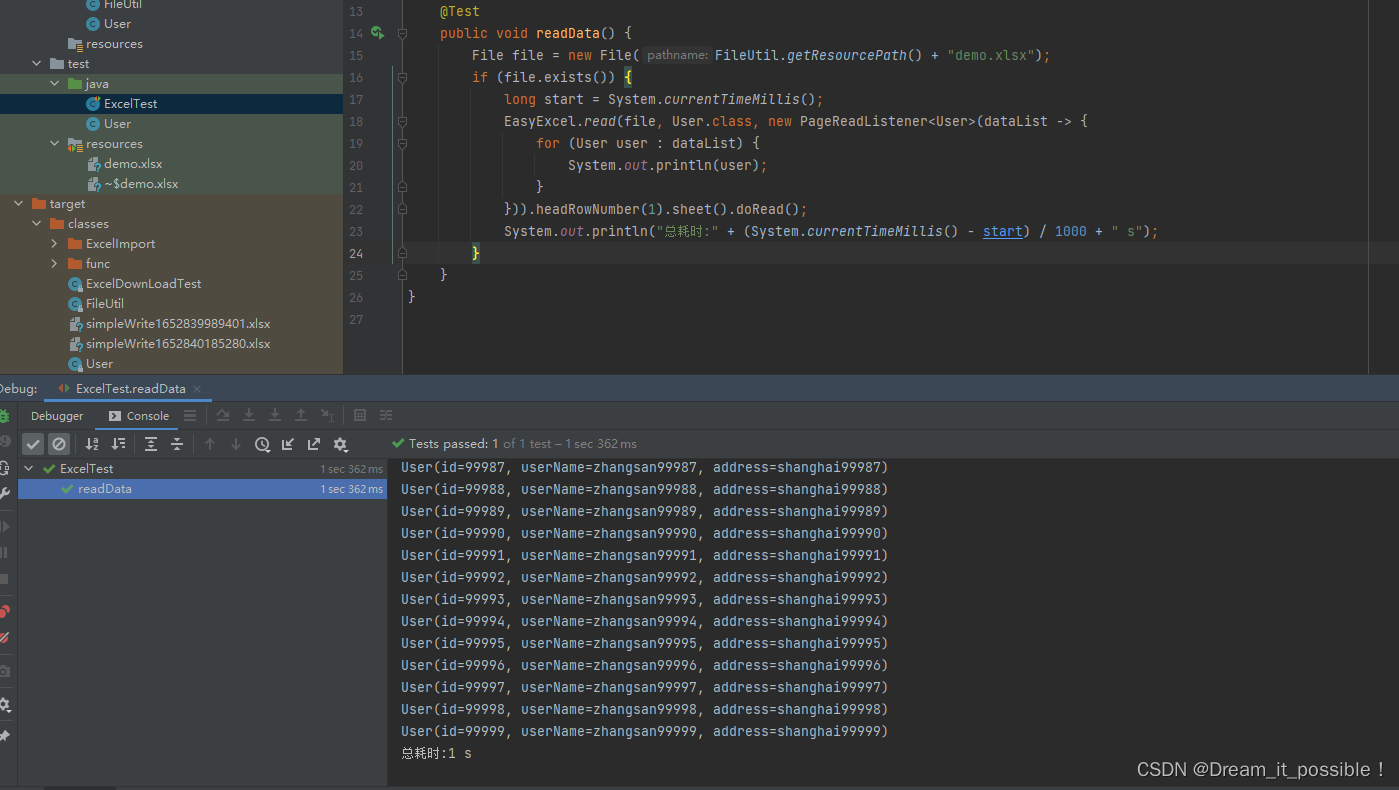Click the @Test annotation in editor
The width and height of the screenshot is (1399, 790).
click(460, 11)
